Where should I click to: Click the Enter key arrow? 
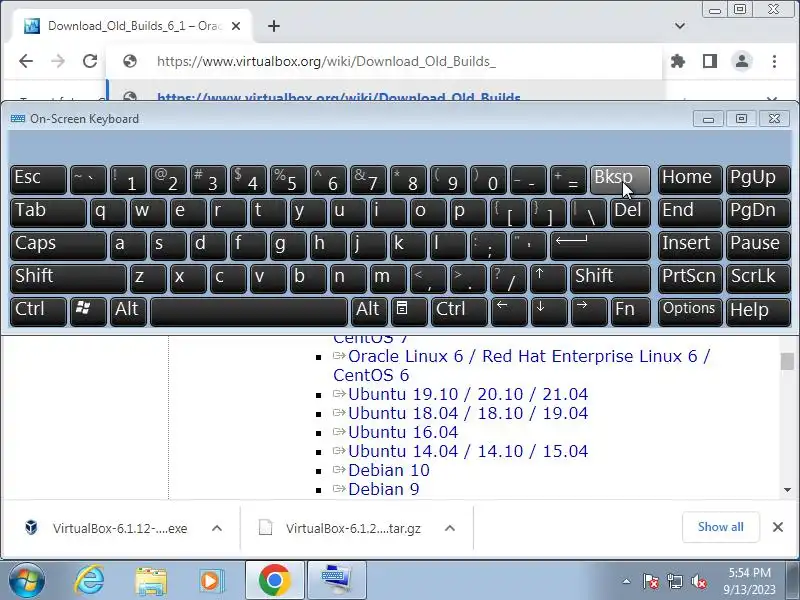[x=600, y=245]
